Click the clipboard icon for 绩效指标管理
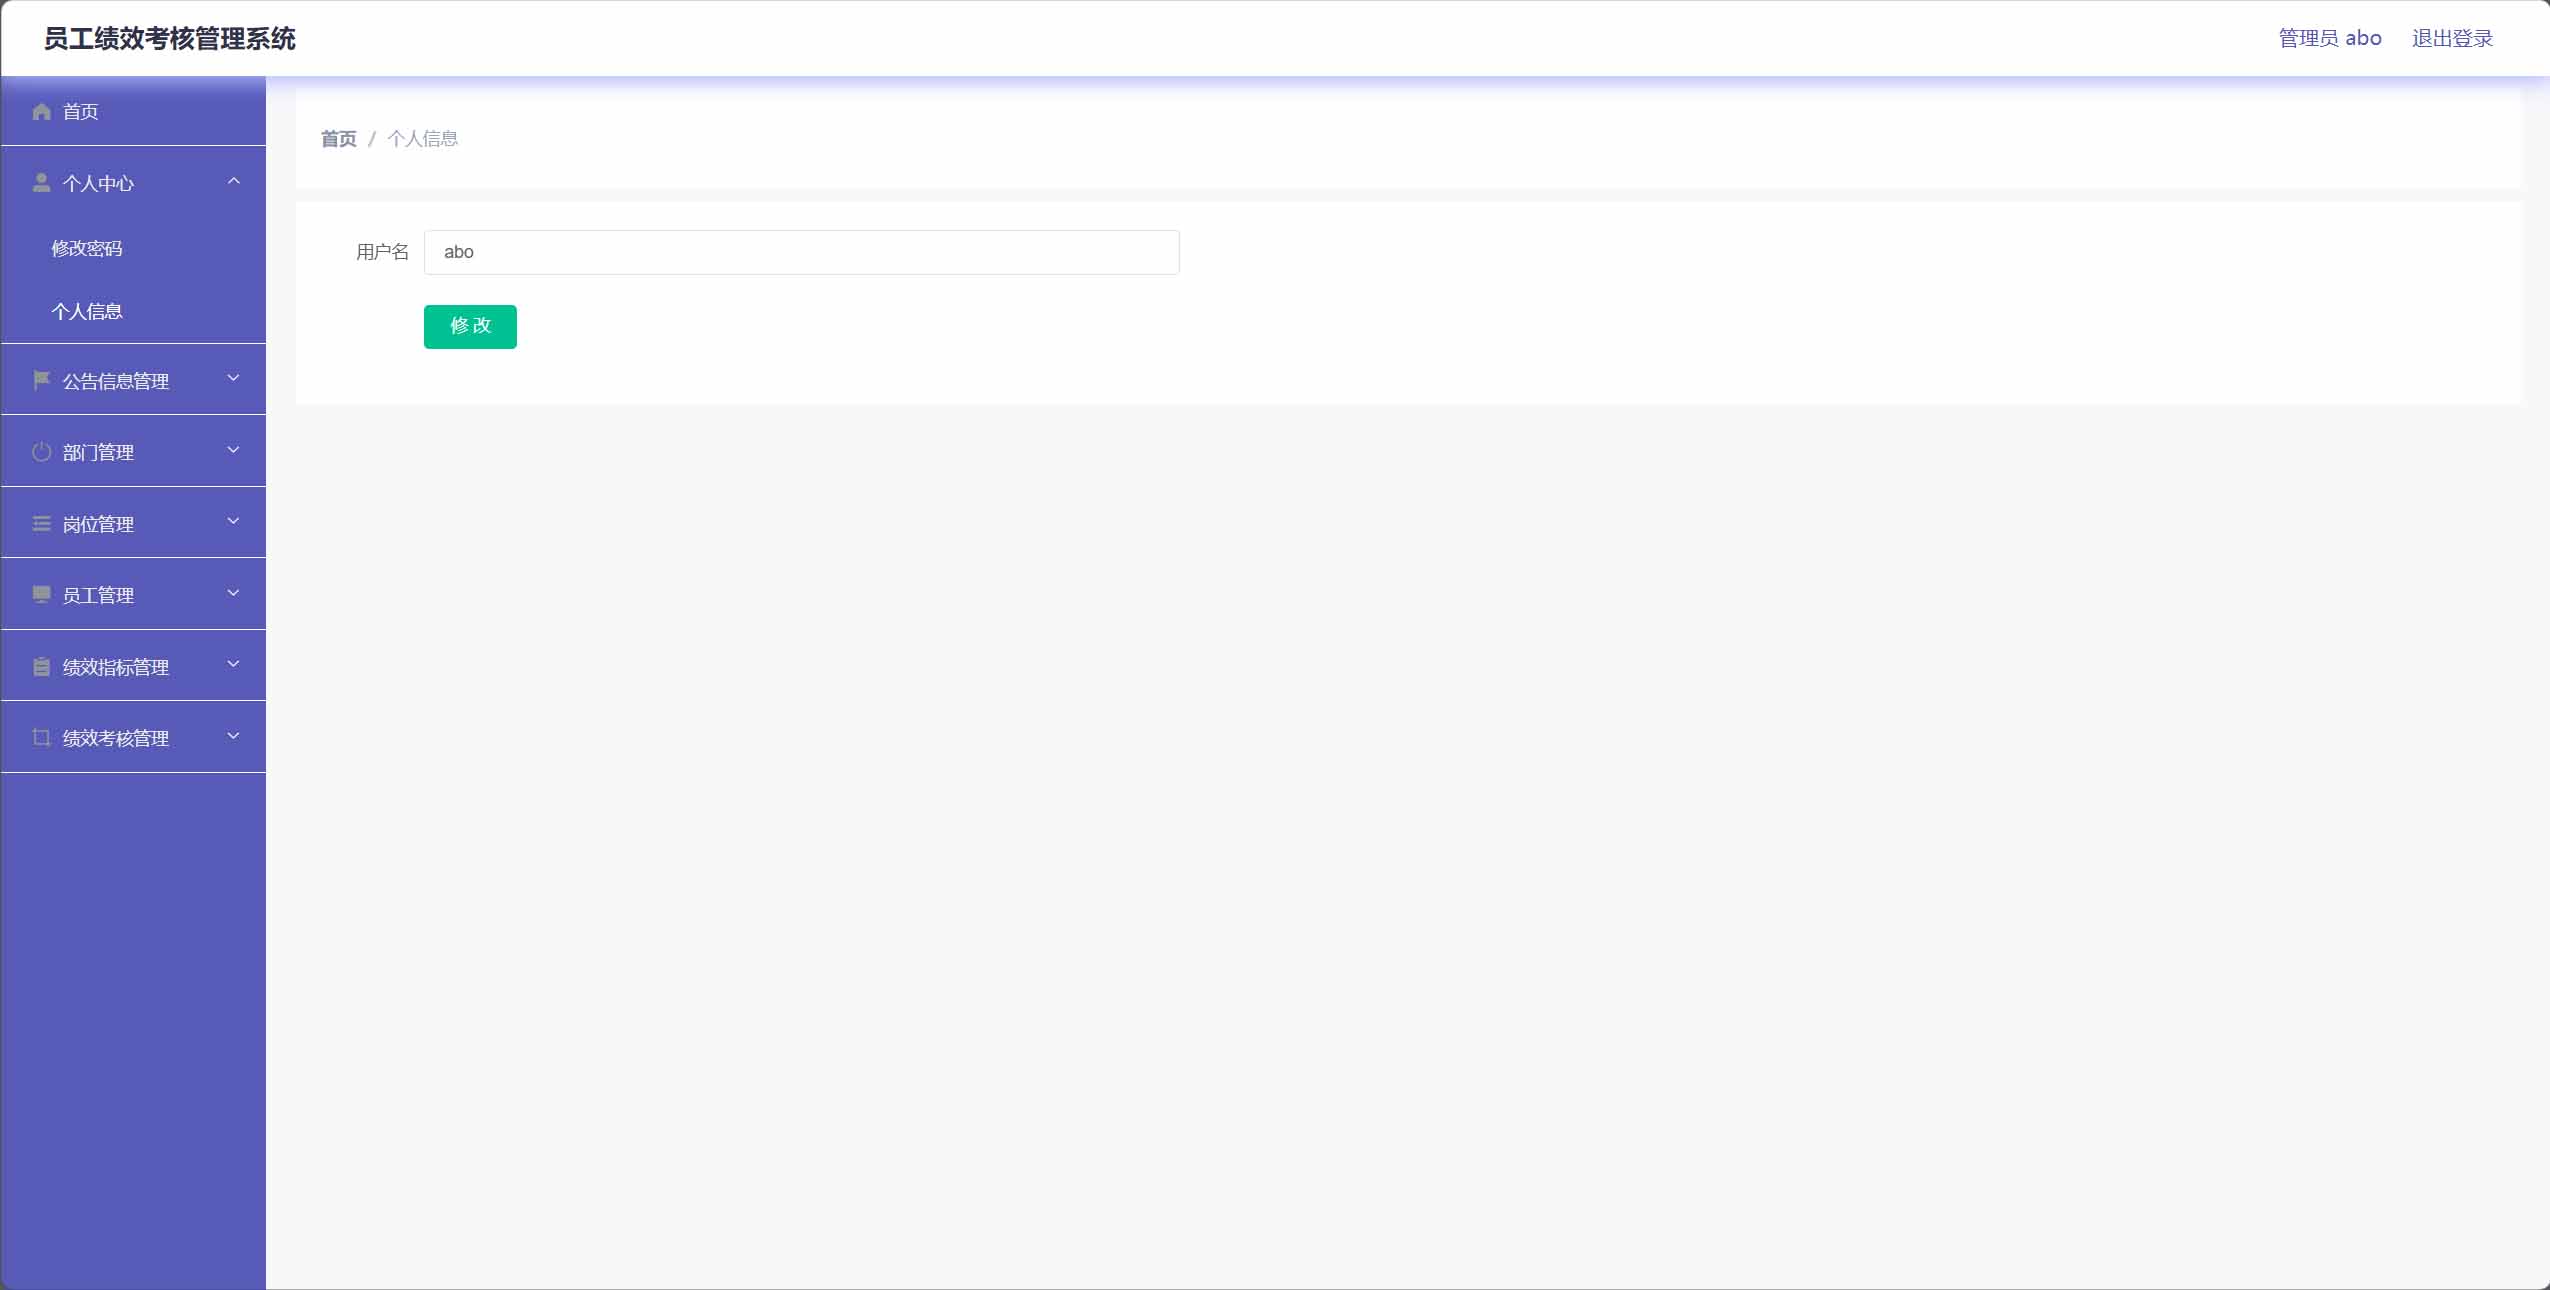This screenshot has width=2550, height=1290. [x=41, y=666]
